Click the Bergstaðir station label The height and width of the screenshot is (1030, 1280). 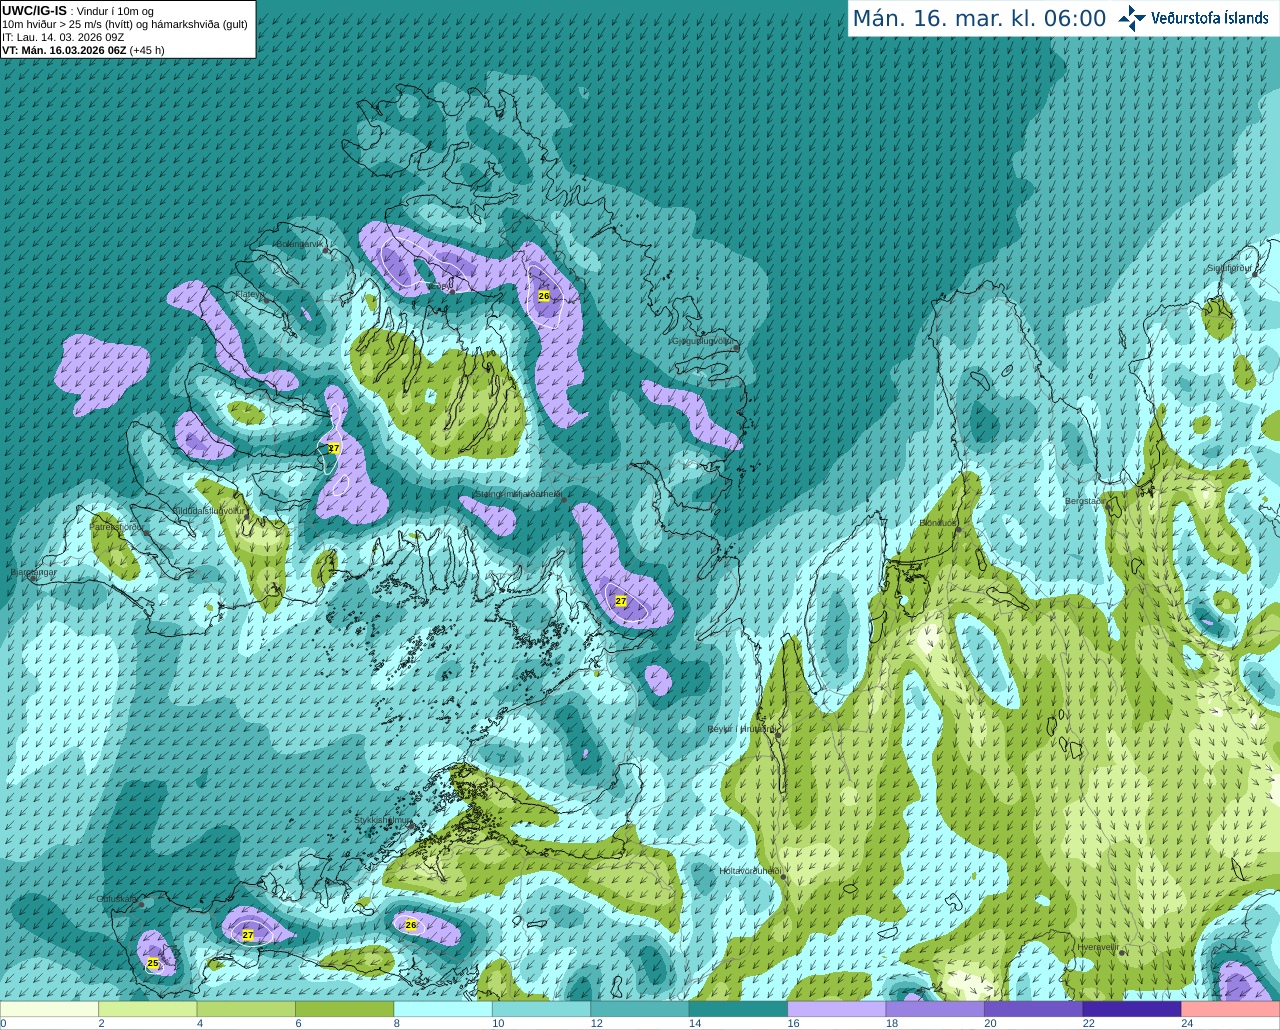click(x=1085, y=501)
